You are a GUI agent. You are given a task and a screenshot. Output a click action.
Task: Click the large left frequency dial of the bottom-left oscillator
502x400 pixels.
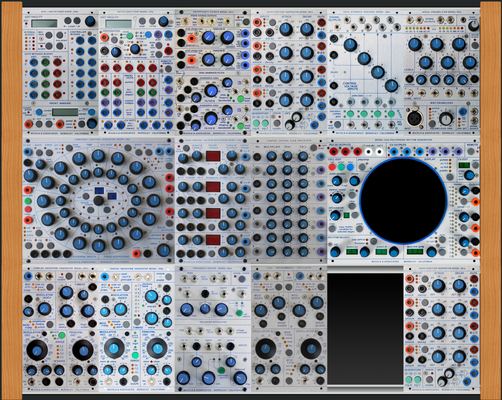click(37, 350)
